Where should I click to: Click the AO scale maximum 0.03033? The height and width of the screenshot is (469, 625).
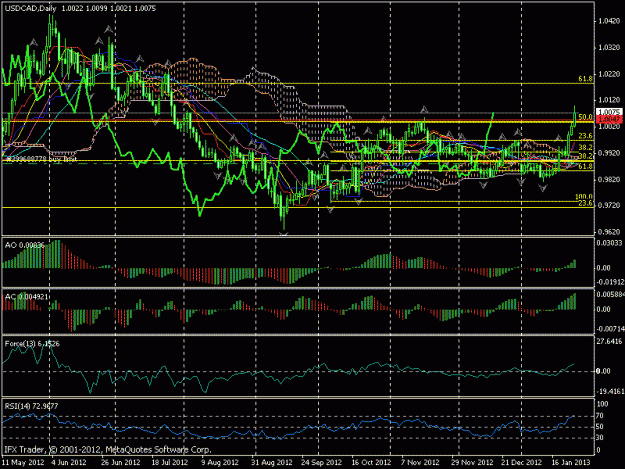tap(610, 243)
